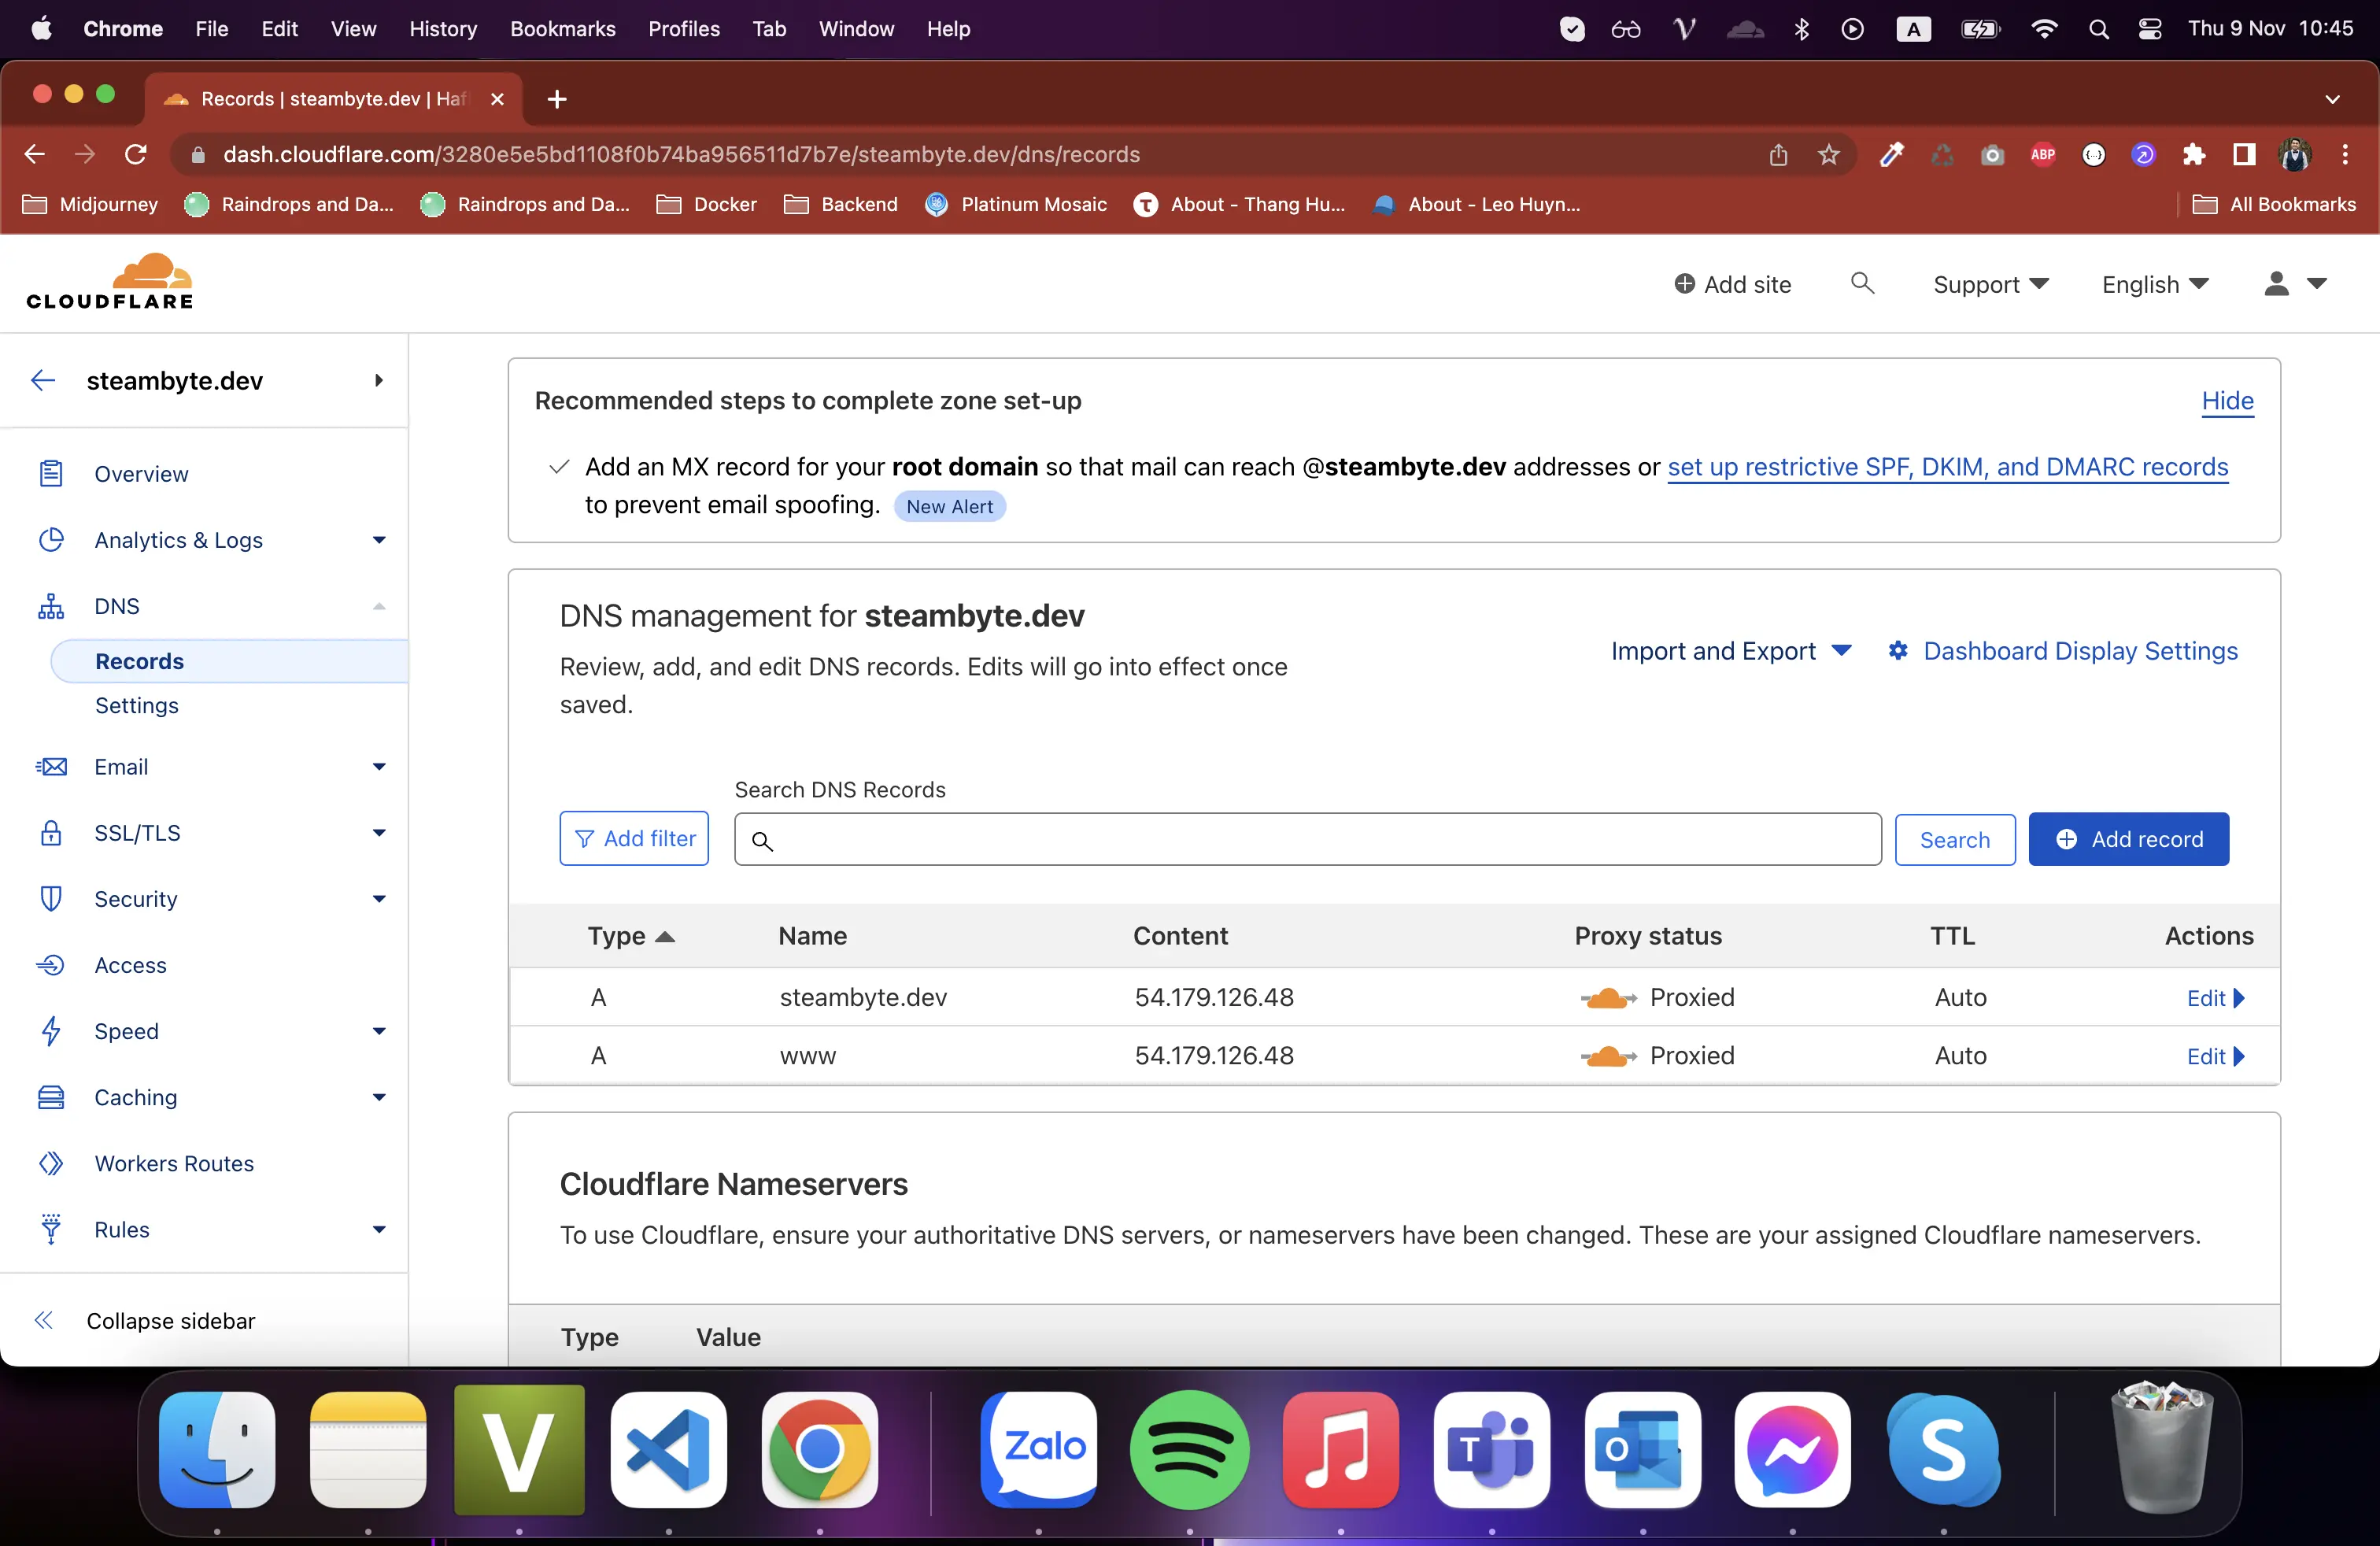Focus the Search DNS Records field
The width and height of the screenshot is (2380, 1546).
(1308, 839)
